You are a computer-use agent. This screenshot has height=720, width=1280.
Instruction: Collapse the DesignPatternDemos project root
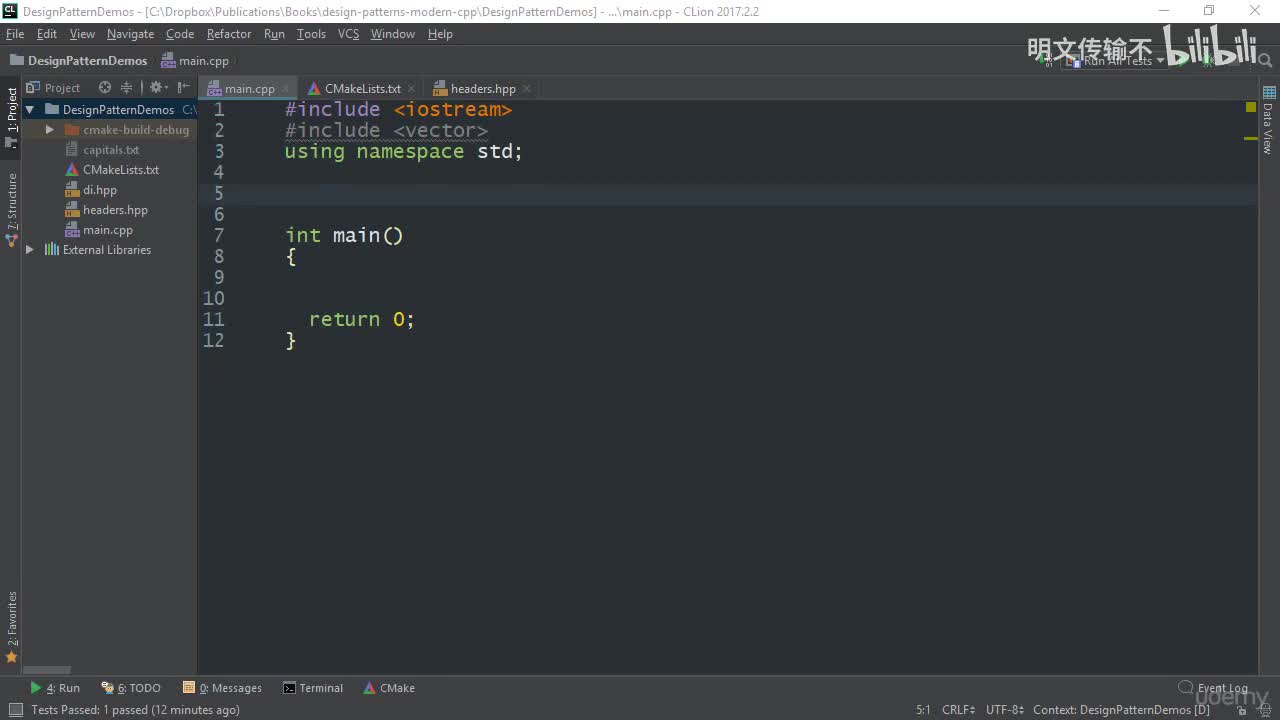coord(30,110)
